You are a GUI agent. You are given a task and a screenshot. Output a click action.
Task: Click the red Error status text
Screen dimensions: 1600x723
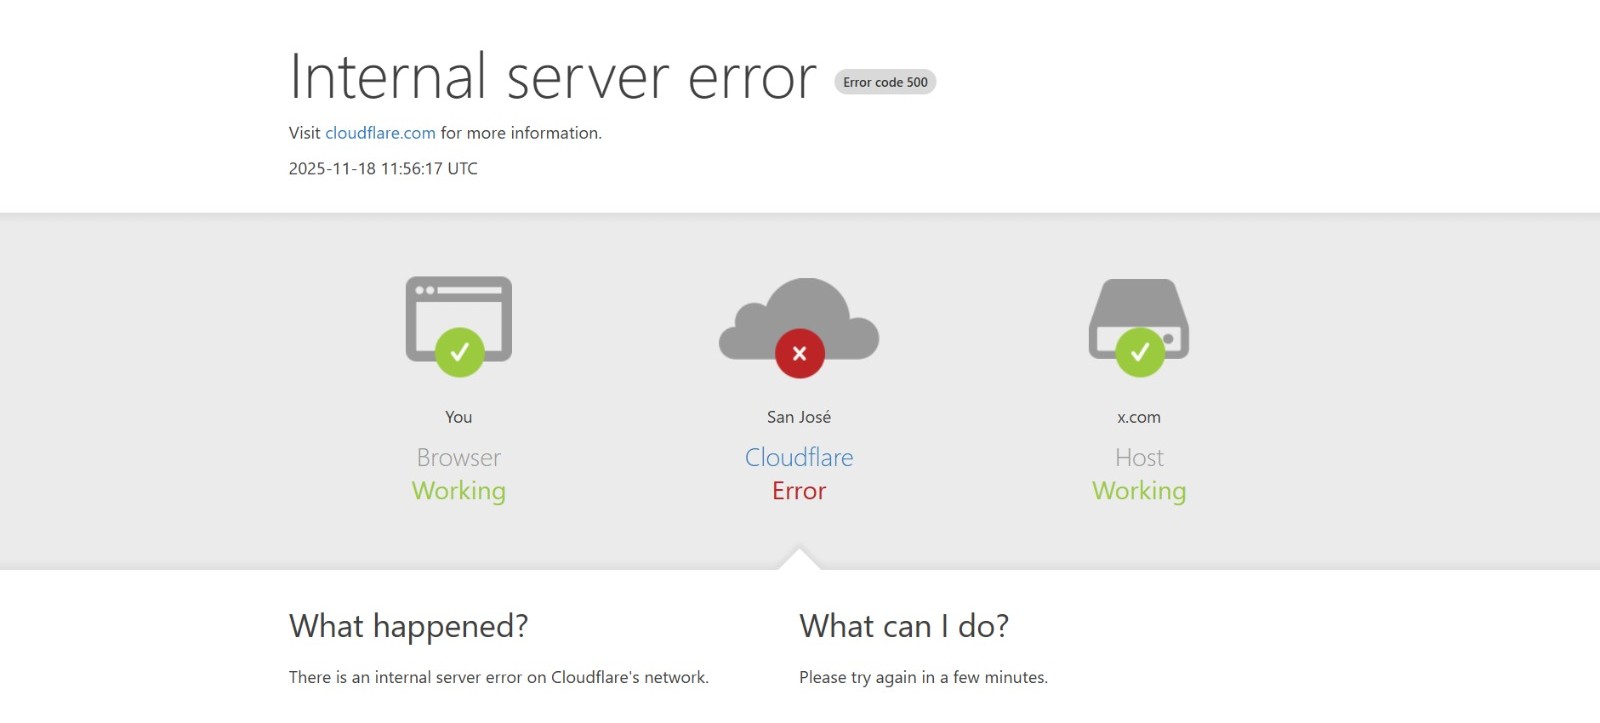point(799,491)
